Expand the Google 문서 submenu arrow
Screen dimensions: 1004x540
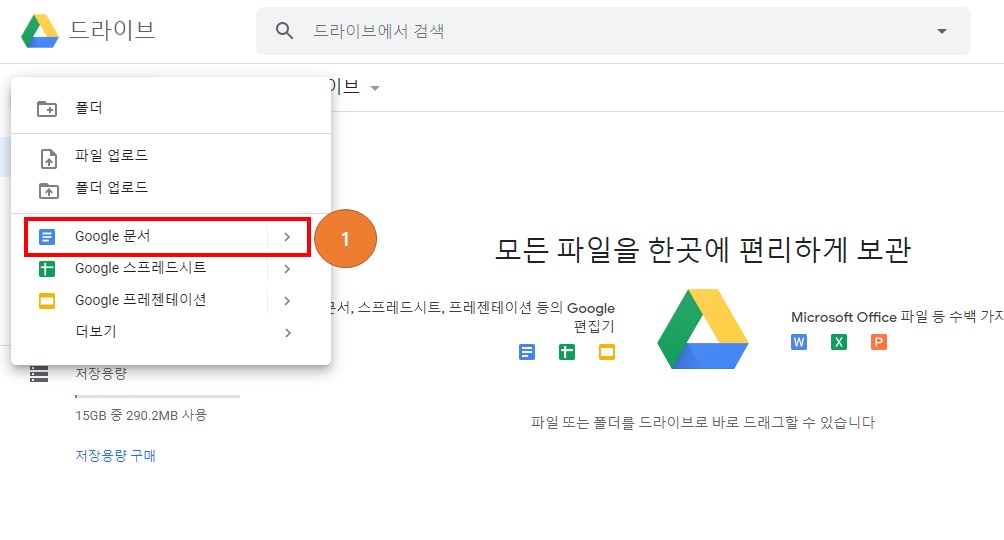287,237
